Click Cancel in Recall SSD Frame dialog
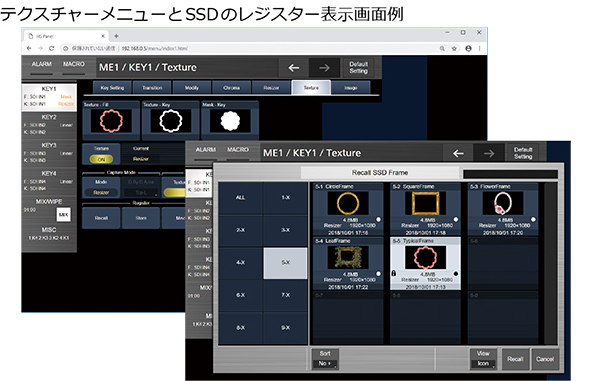 545,359
